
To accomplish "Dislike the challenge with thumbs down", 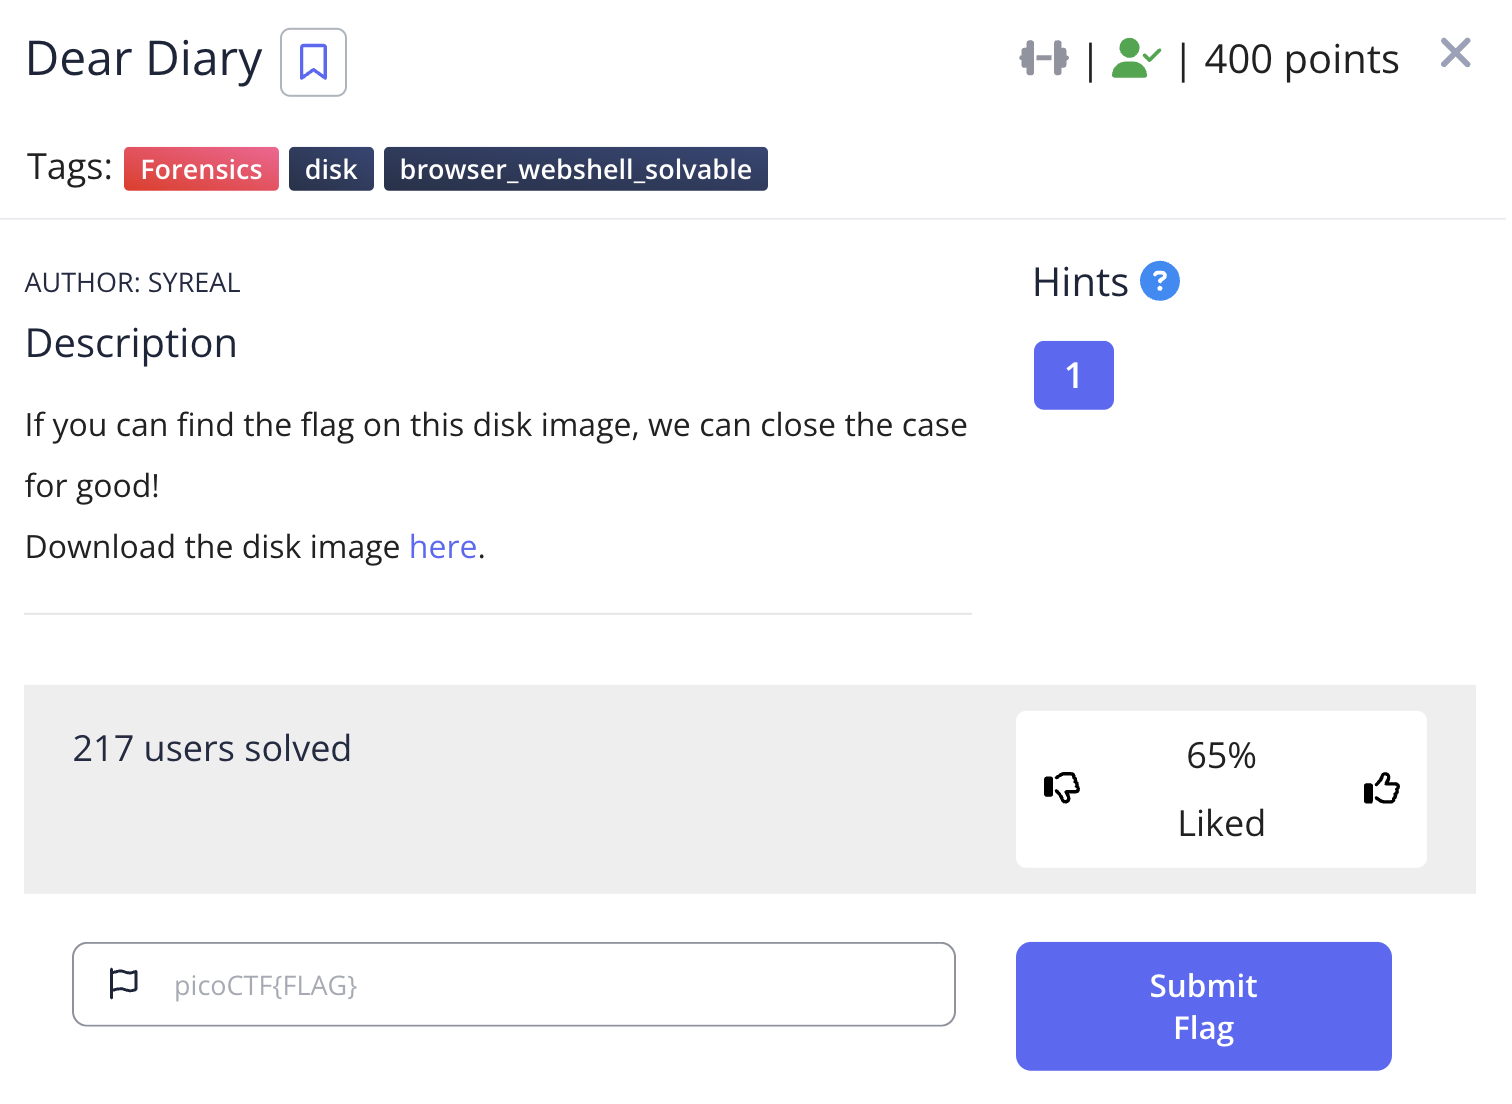I will [1062, 788].
